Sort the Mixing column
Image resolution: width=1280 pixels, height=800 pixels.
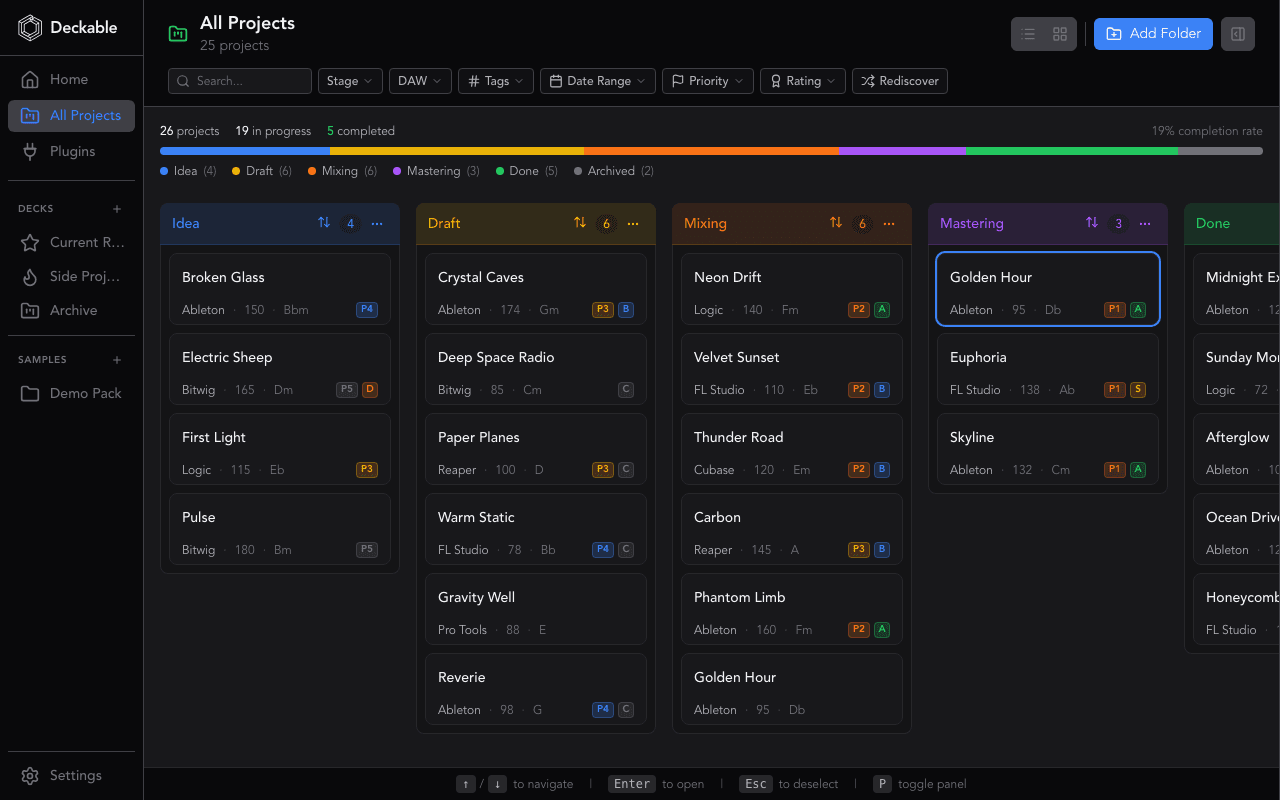[836, 223]
